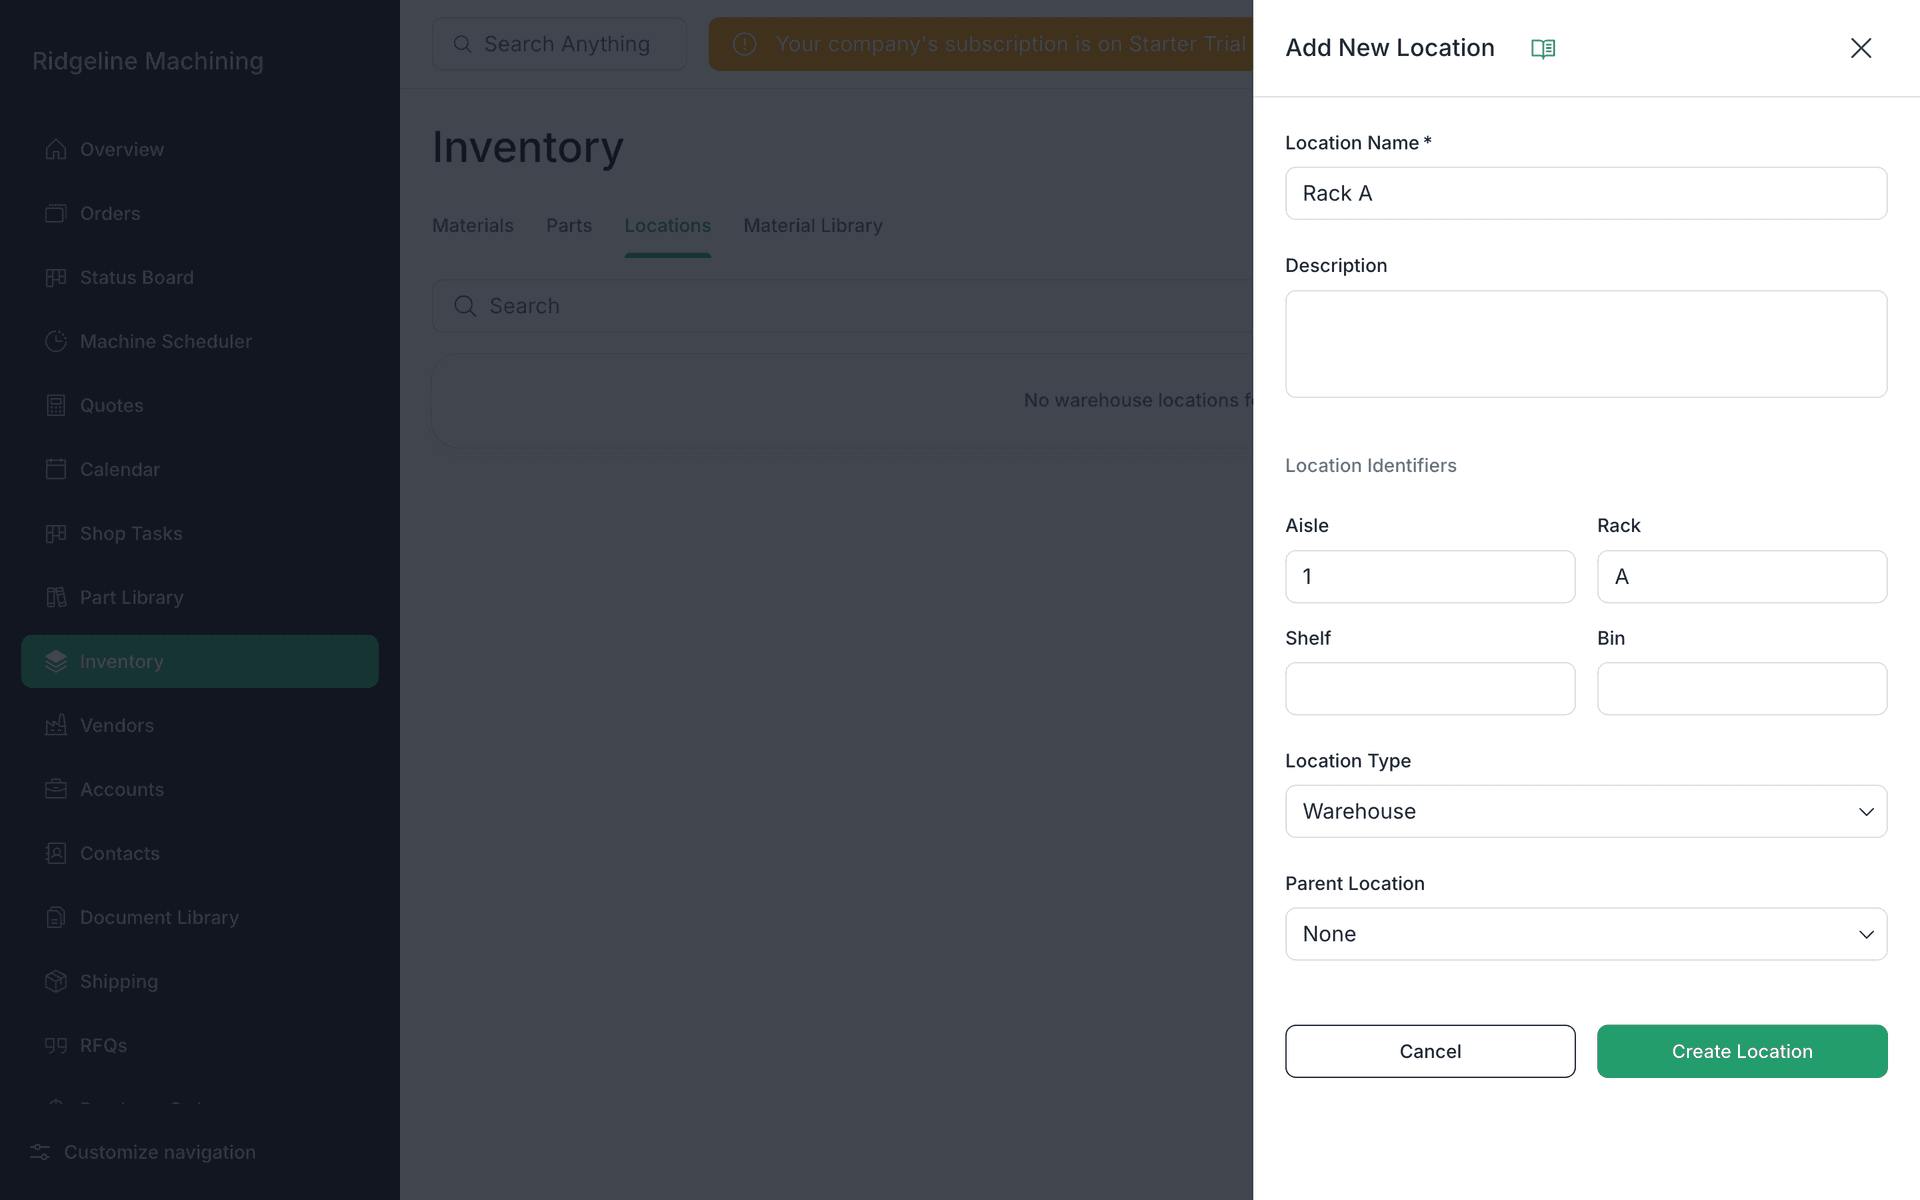Screen dimensions: 1920x1200
Task: Click the Starter Trial subscription banner
Action: click(981, 44)
